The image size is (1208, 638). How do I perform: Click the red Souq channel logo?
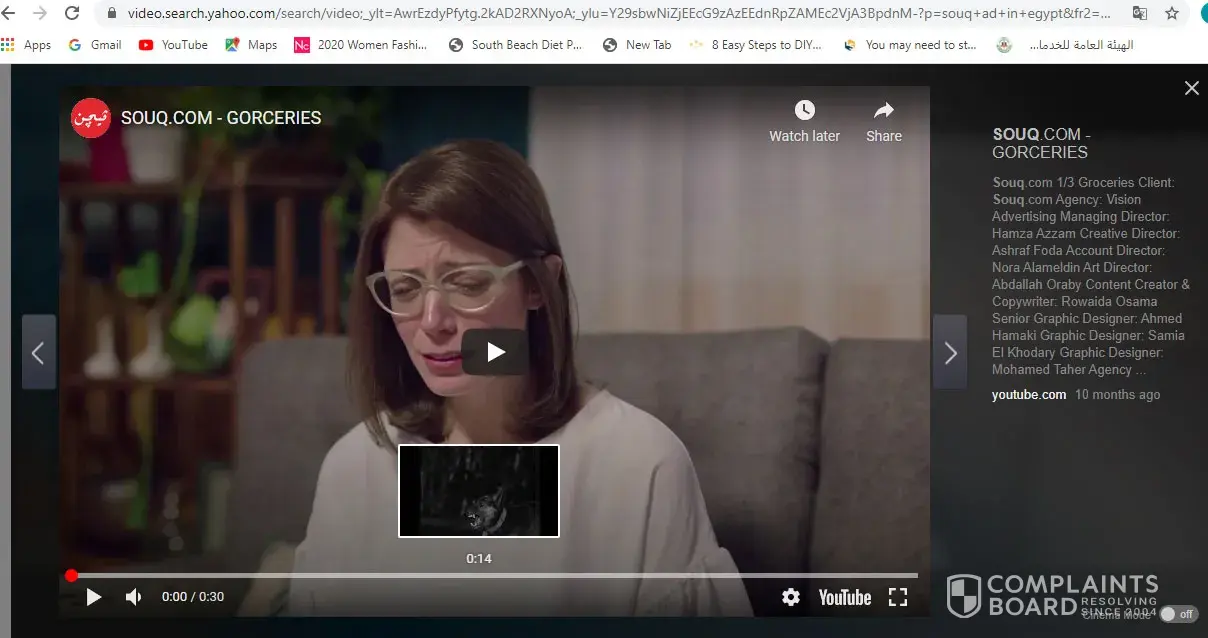click(x=90, y=118)
